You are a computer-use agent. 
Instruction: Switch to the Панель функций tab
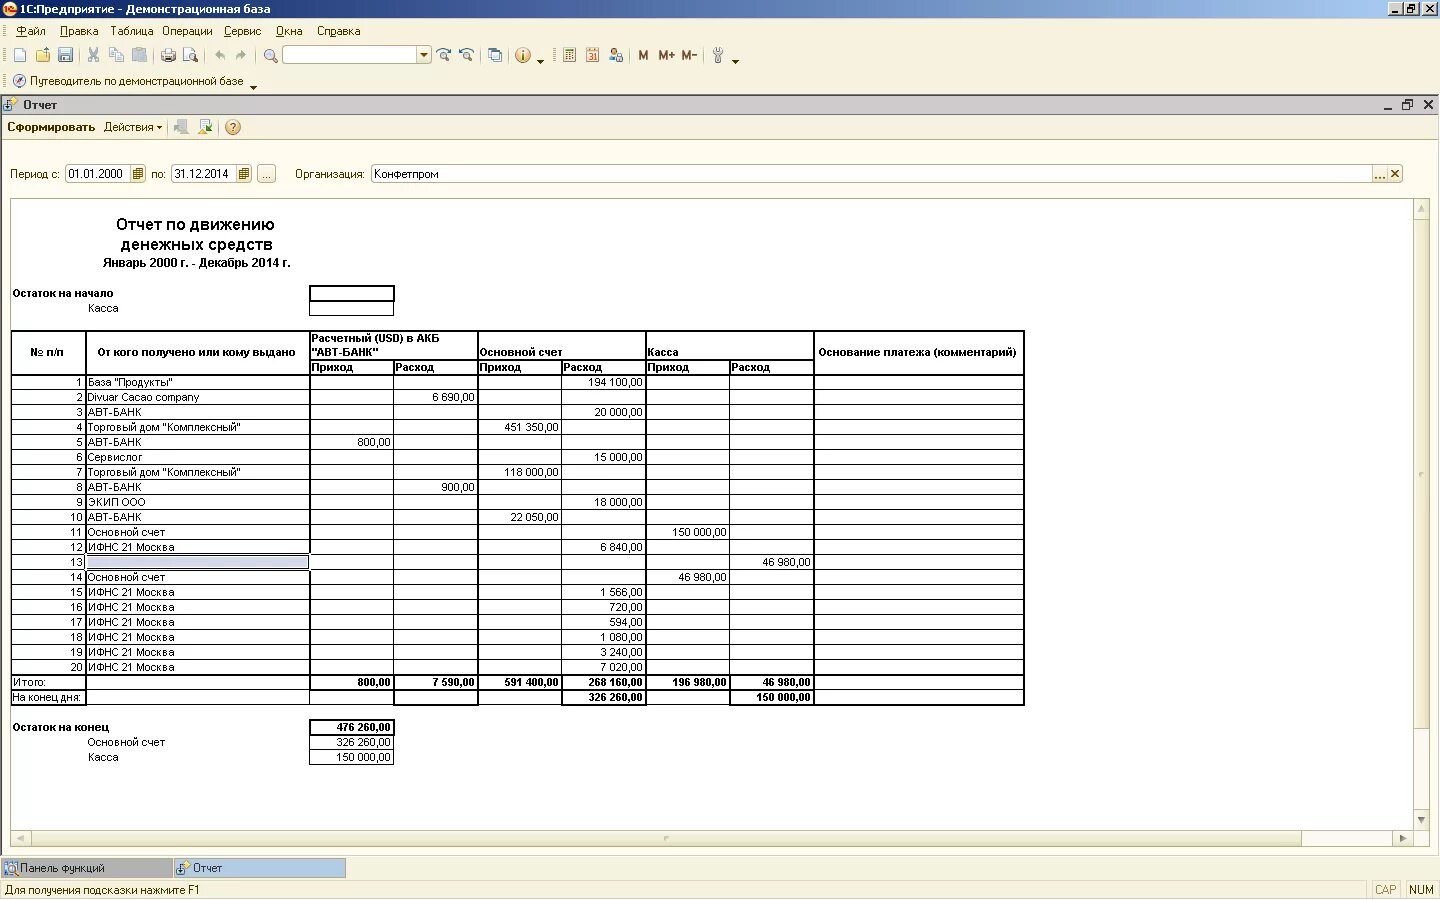click(87, 868)
